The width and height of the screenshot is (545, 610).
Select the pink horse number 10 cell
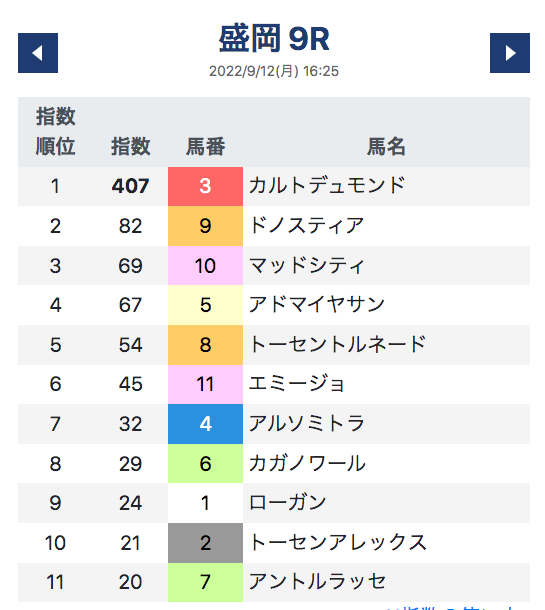[x=205, y=266]
